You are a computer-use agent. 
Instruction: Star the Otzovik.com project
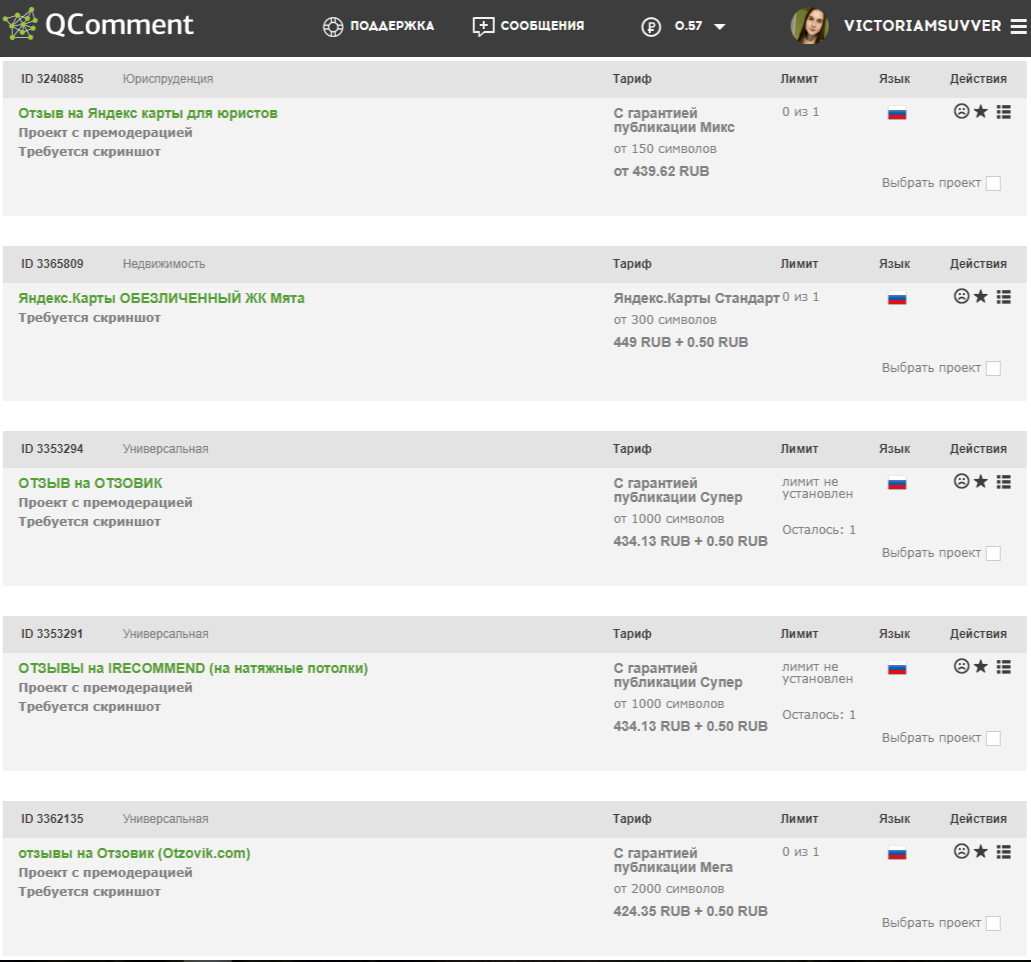point(980,852)
